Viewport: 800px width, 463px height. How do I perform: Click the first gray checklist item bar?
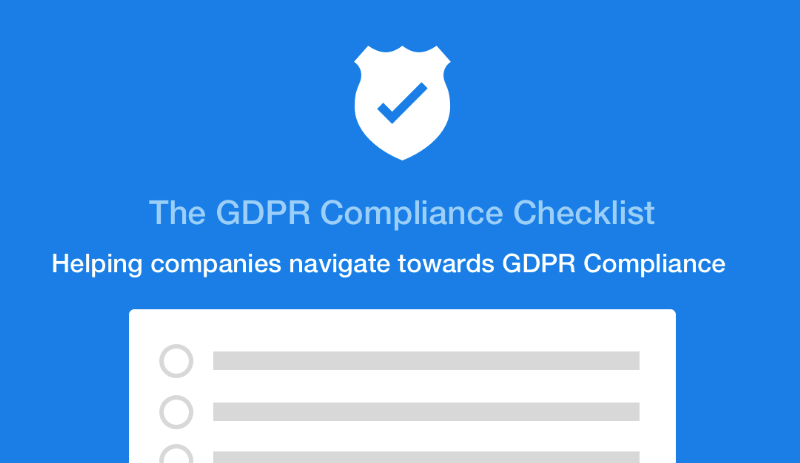pyautogui.click(x=426, y=361)
